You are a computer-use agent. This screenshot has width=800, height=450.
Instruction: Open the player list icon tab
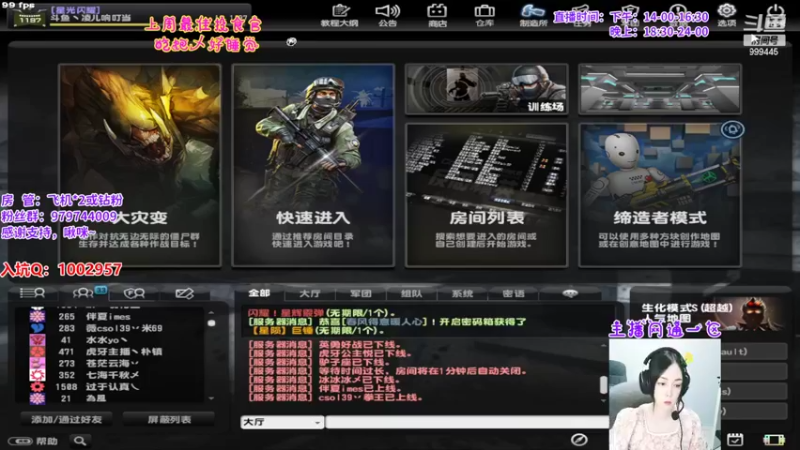coord(32,293)
